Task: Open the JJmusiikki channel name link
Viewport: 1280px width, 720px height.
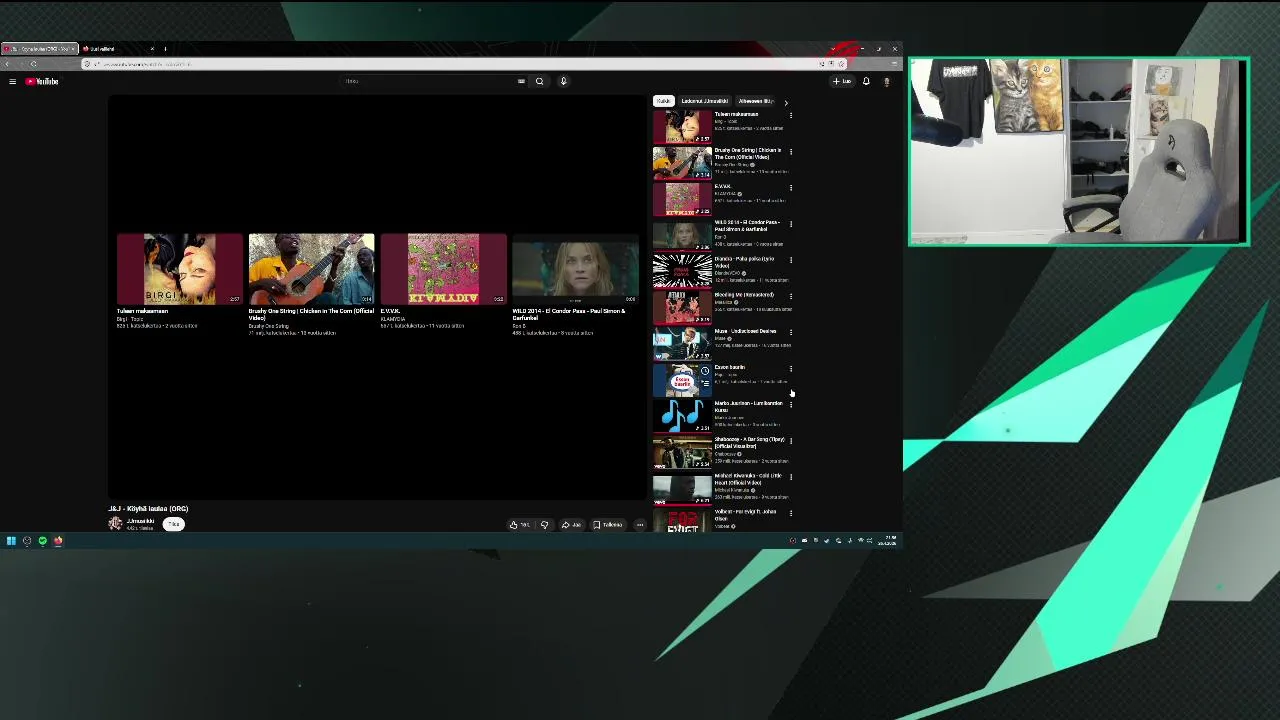Action: point(141,521)
